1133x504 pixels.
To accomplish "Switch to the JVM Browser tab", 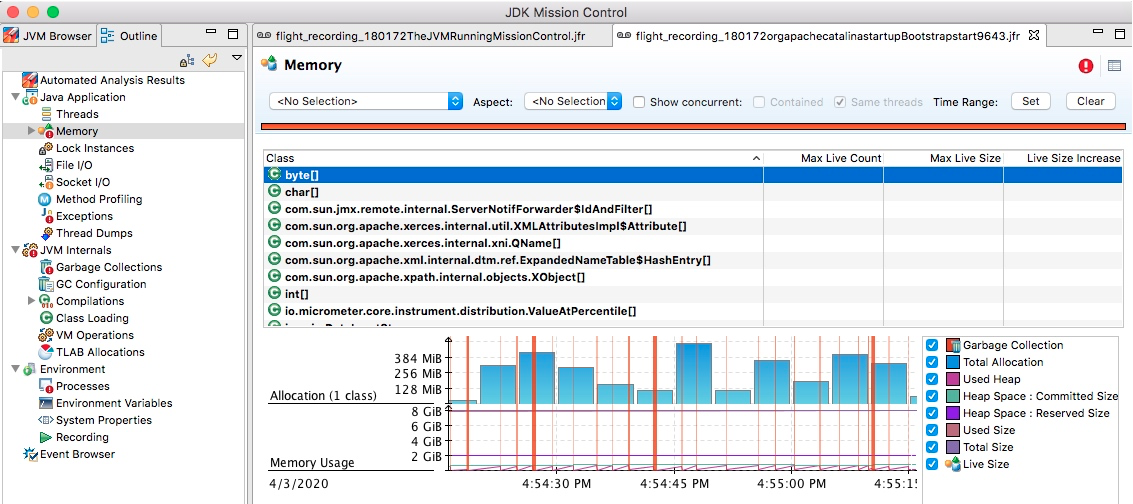I will 48,35.
